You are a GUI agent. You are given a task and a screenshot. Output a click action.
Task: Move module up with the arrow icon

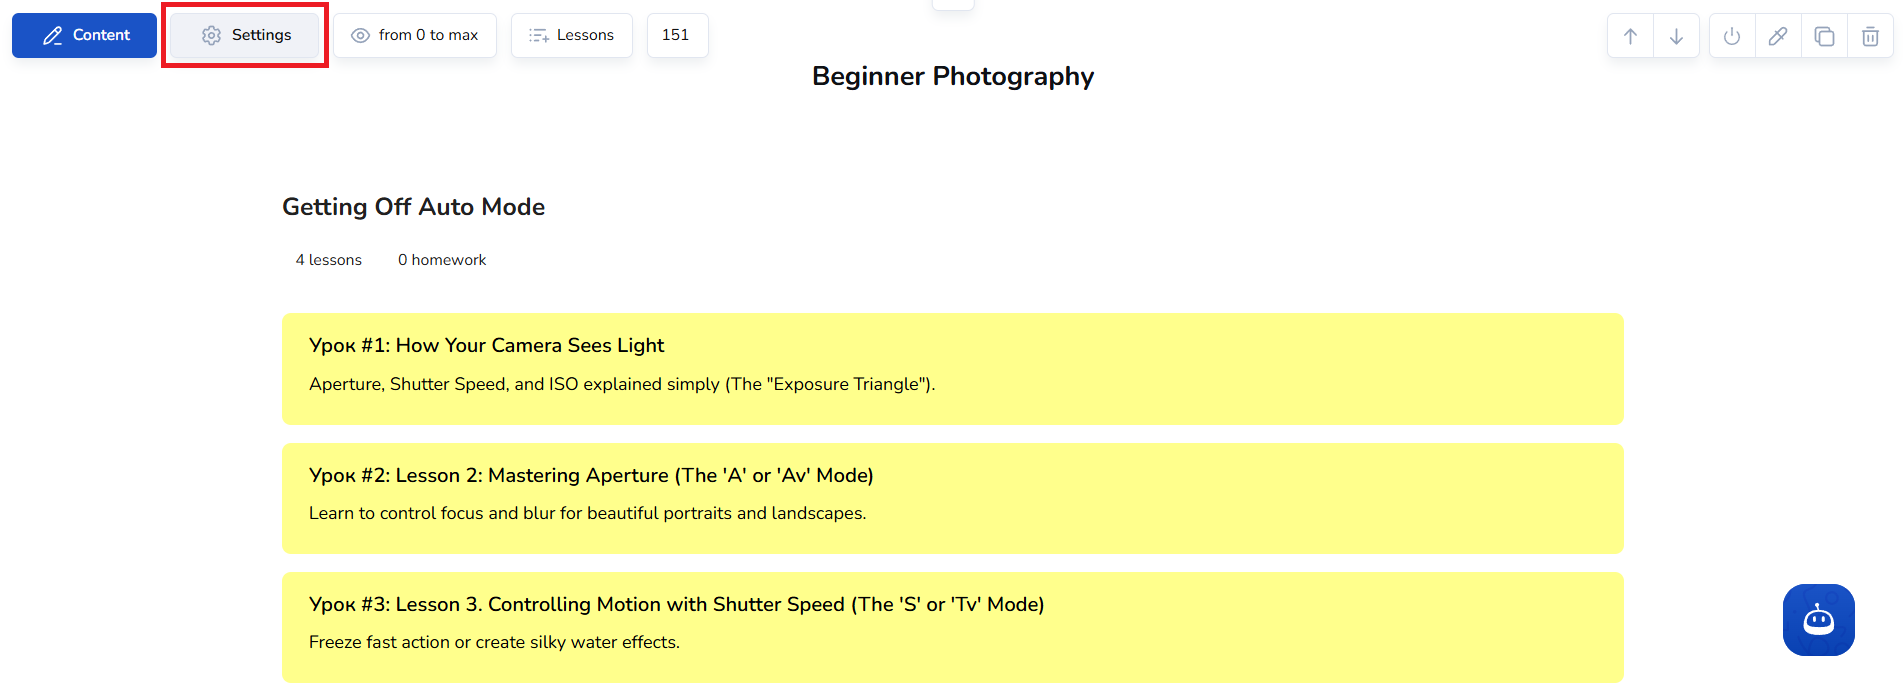coord(1630,37)
